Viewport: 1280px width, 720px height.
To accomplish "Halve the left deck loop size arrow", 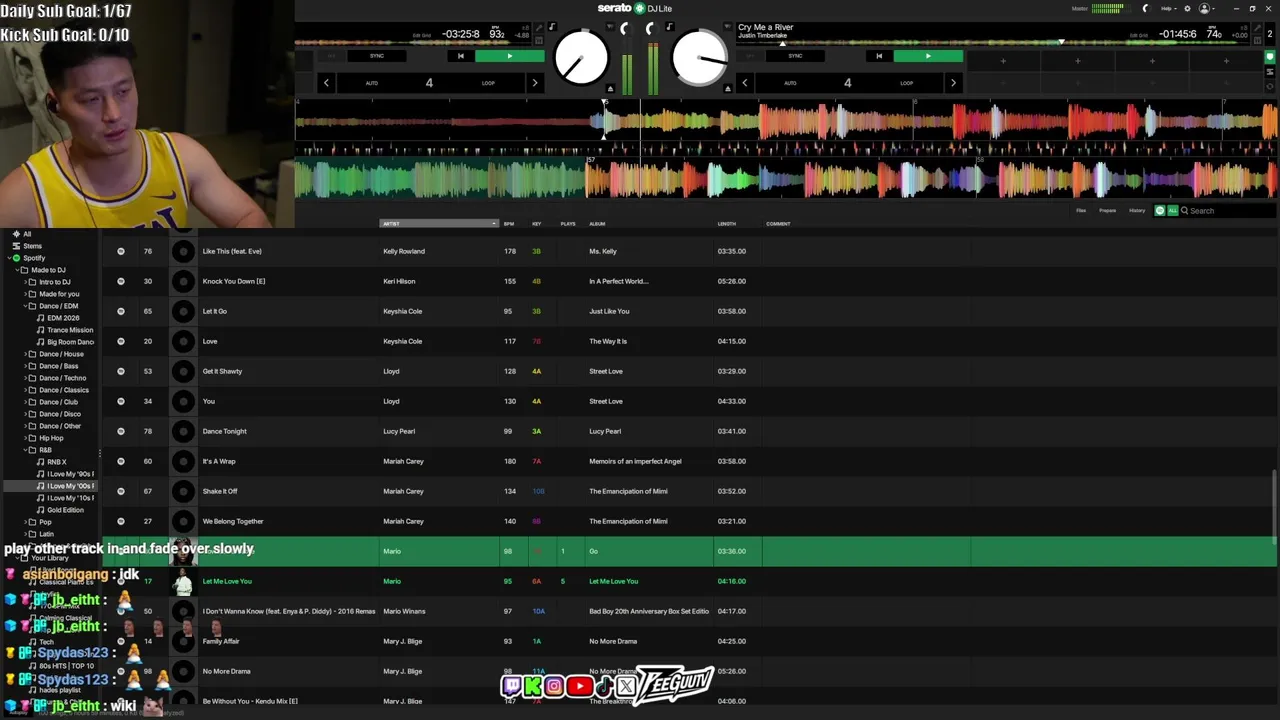I will point(326,83).
